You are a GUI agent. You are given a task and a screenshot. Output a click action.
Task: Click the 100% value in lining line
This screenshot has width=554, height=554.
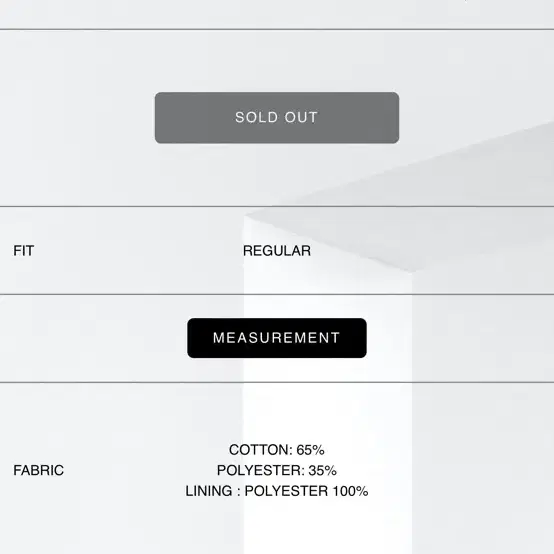pos(350,491)
